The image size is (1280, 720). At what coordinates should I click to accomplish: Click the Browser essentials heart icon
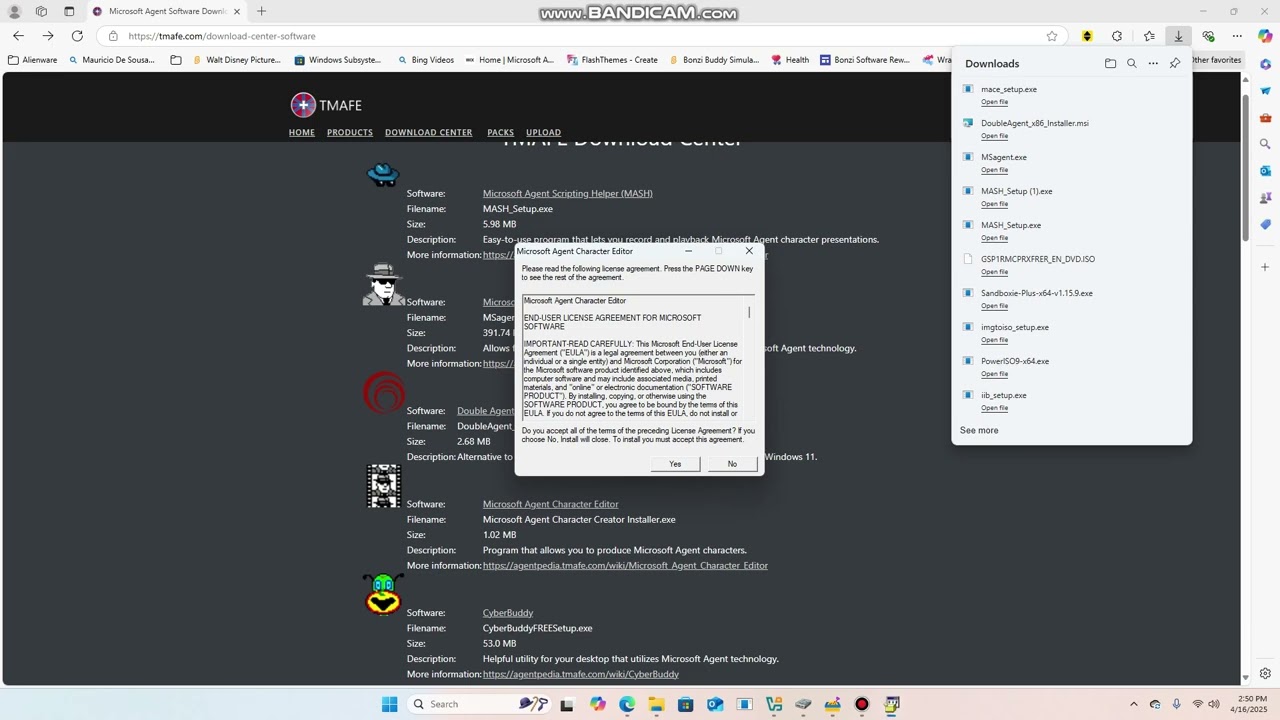coord(1208,36)
